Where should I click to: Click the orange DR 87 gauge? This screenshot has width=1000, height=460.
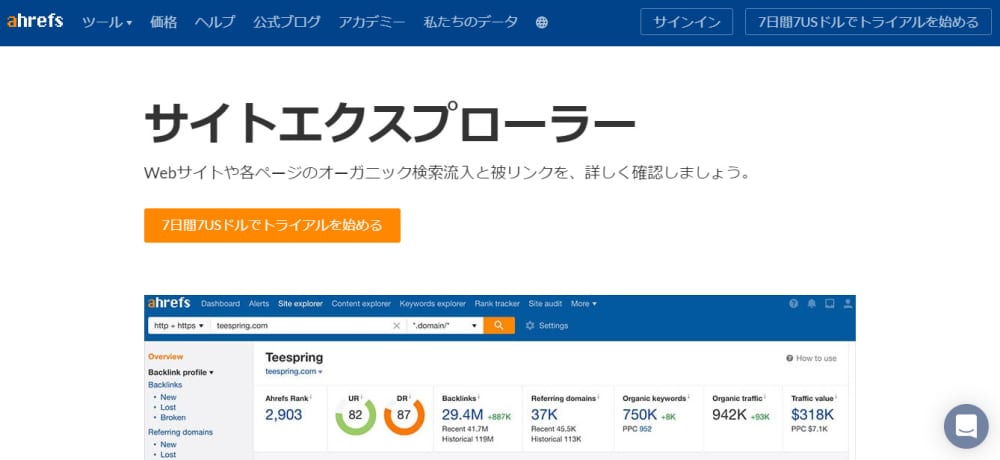404,415
